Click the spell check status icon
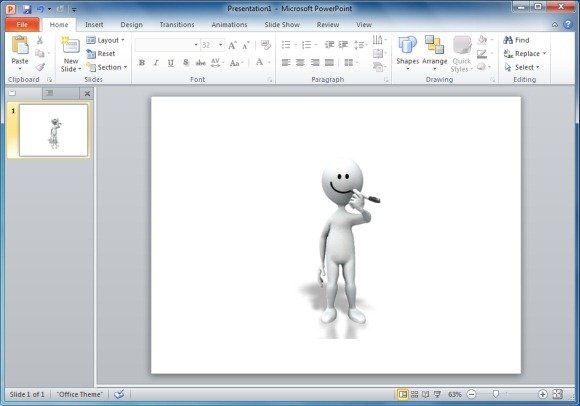Screen dimensions: 580x406 point(119,394)
